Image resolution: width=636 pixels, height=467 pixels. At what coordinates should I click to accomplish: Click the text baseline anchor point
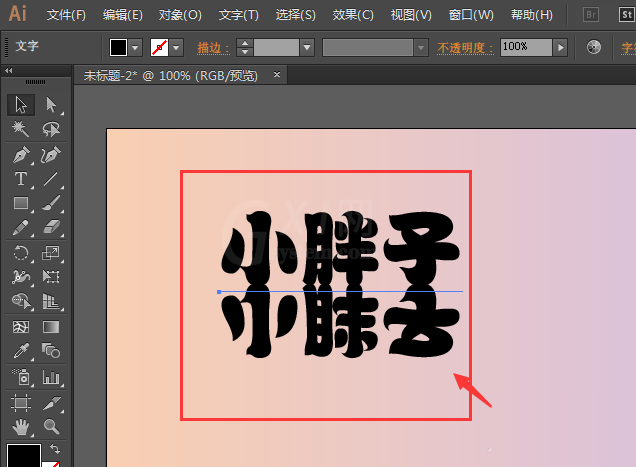(219, 292)
